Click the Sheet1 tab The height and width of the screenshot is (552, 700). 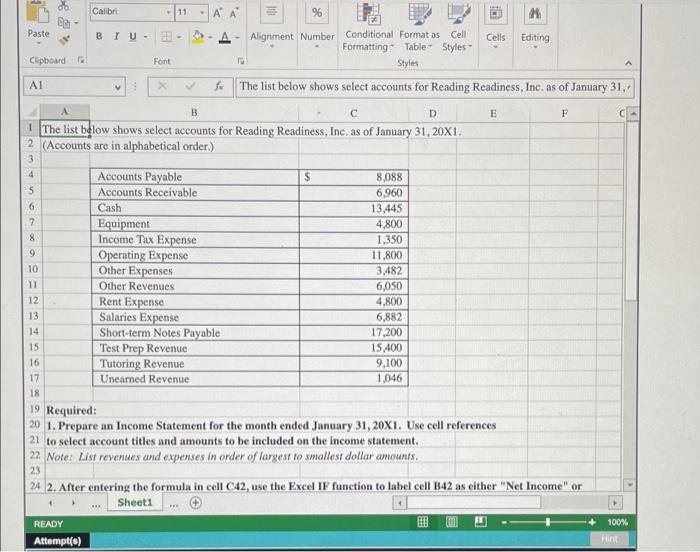coord(135,502)
